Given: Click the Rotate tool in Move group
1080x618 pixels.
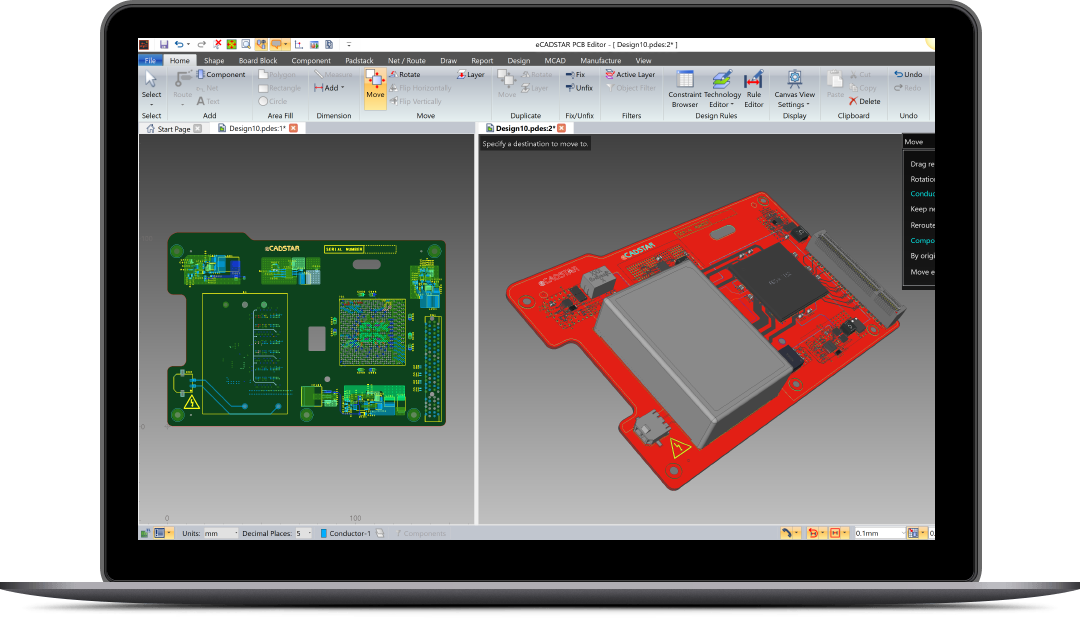Looking at the screenshot, I should click(x=404, y=74).
